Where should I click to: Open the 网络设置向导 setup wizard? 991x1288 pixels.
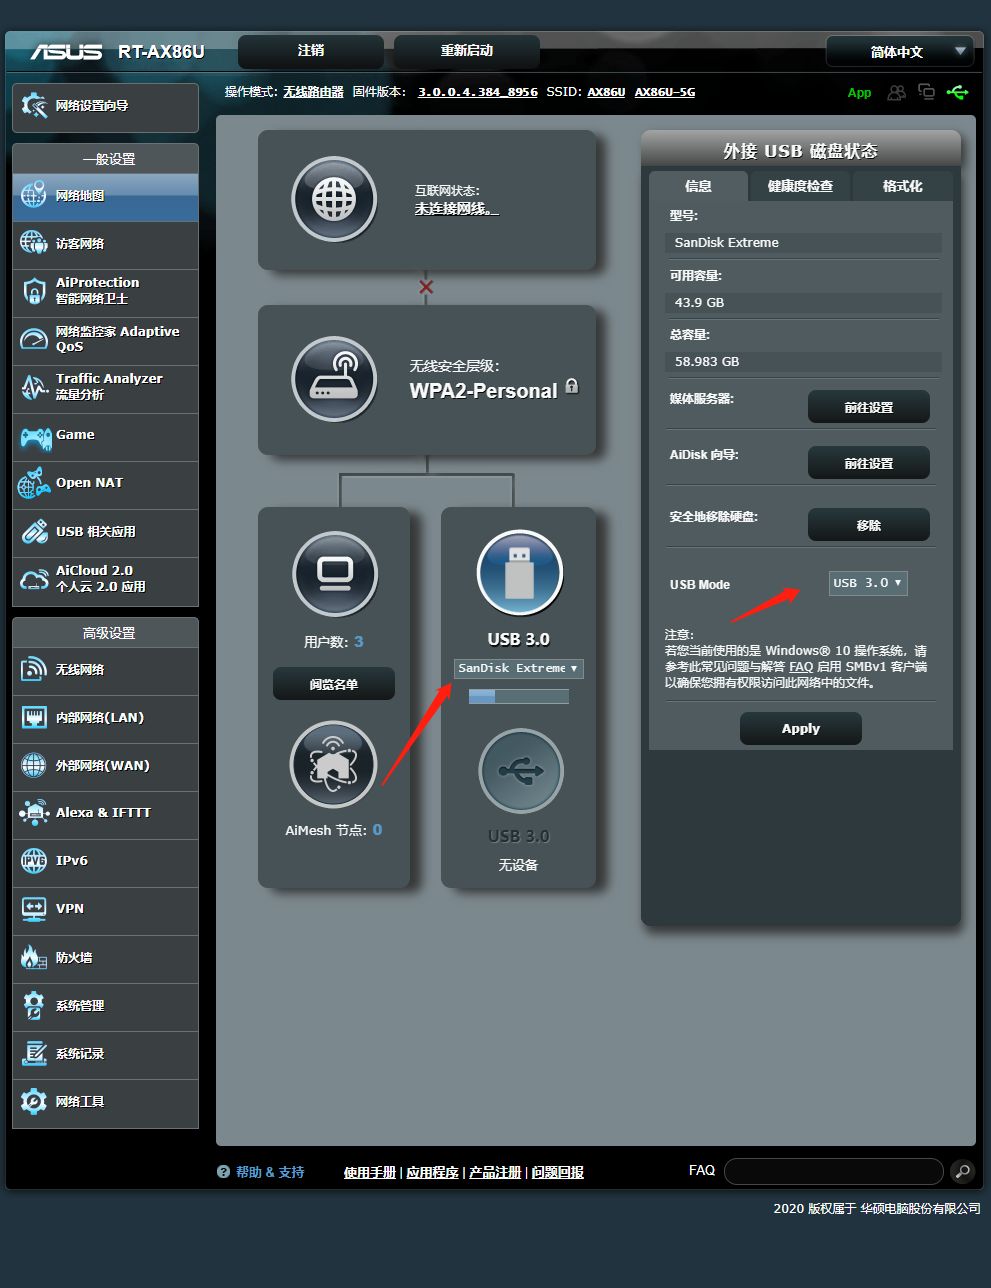pos(105,107)
